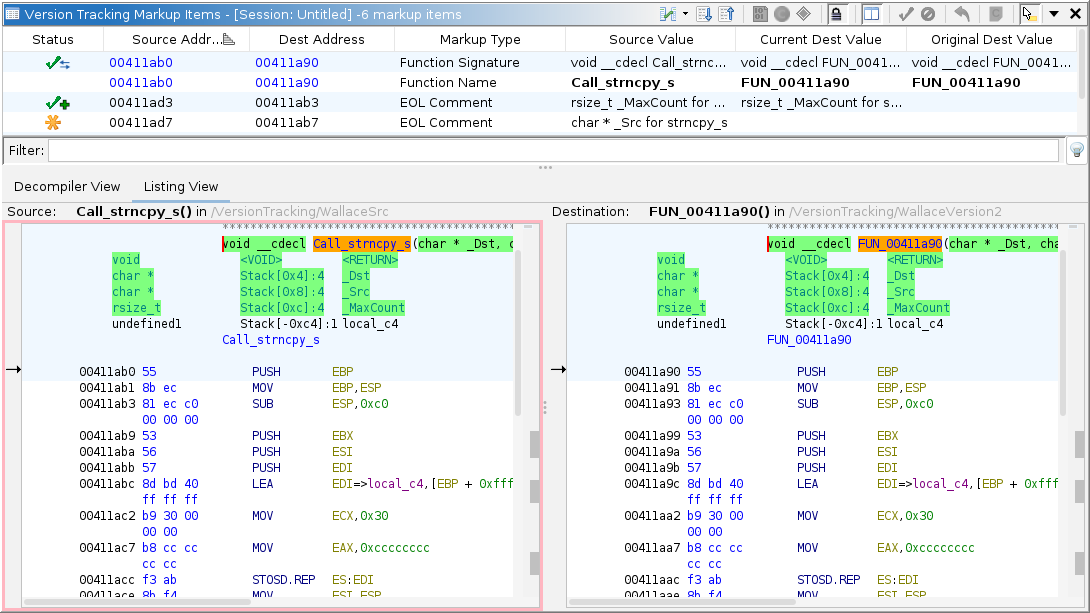The image size is (1090, 613).
Task: Click the next markup item down-arrow icon
Action: coord(704,14)
